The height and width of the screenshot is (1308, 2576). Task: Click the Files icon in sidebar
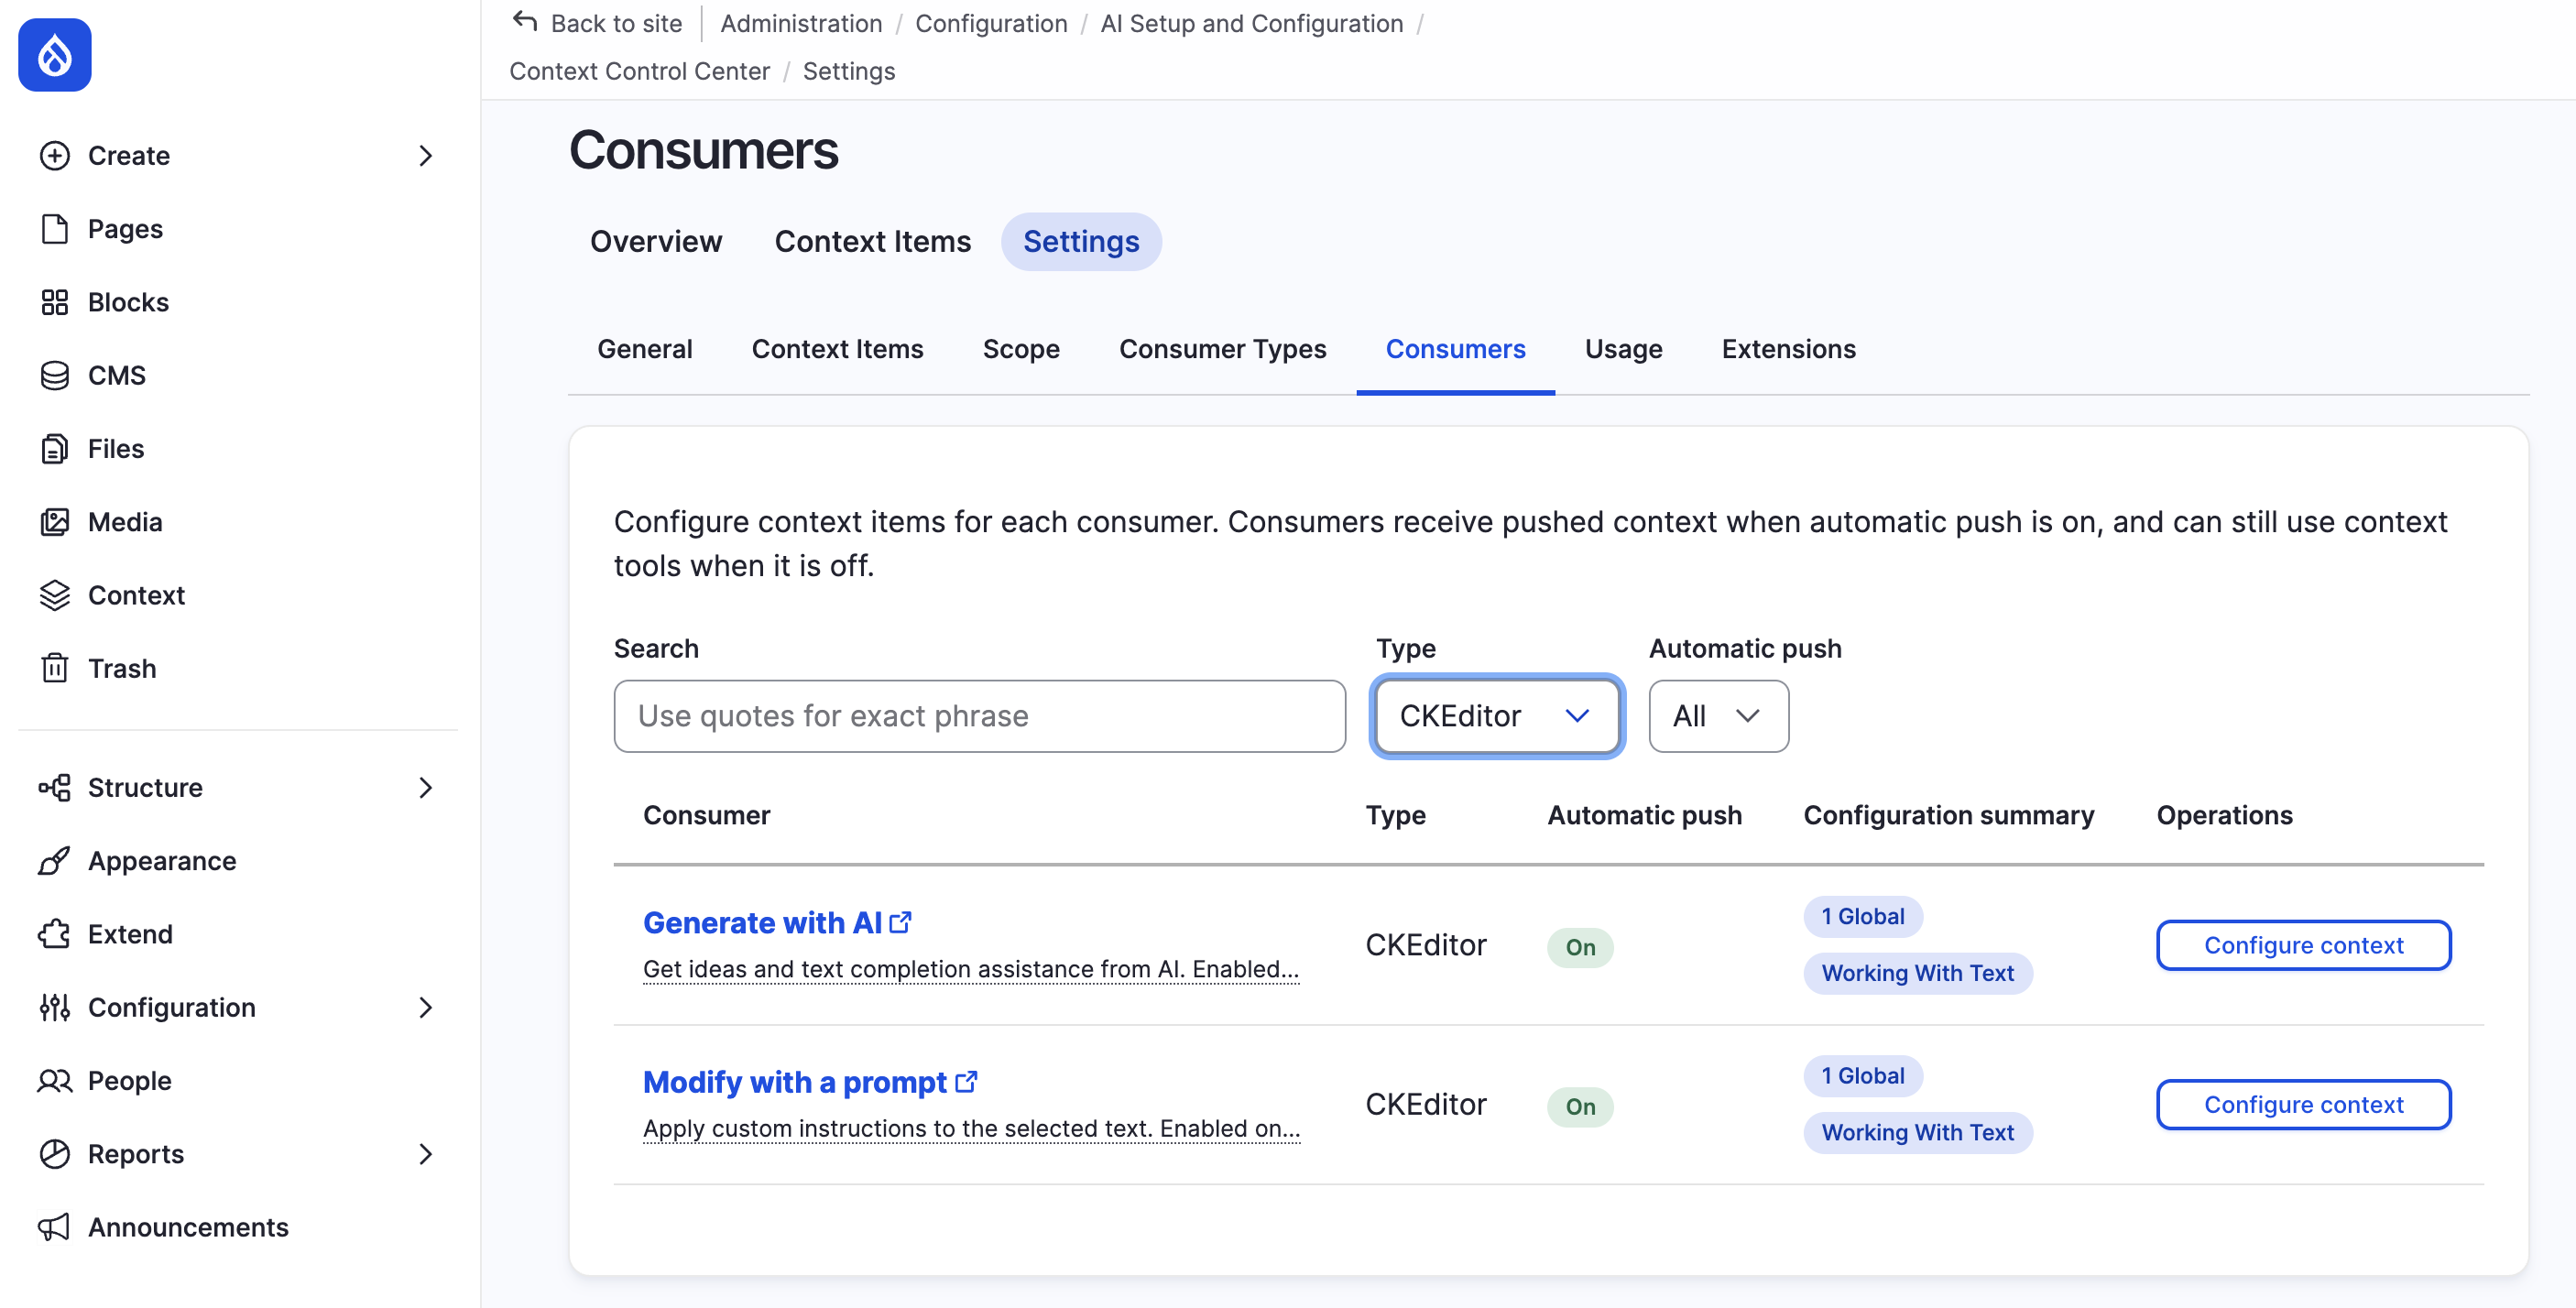click(x=55, y=449)
